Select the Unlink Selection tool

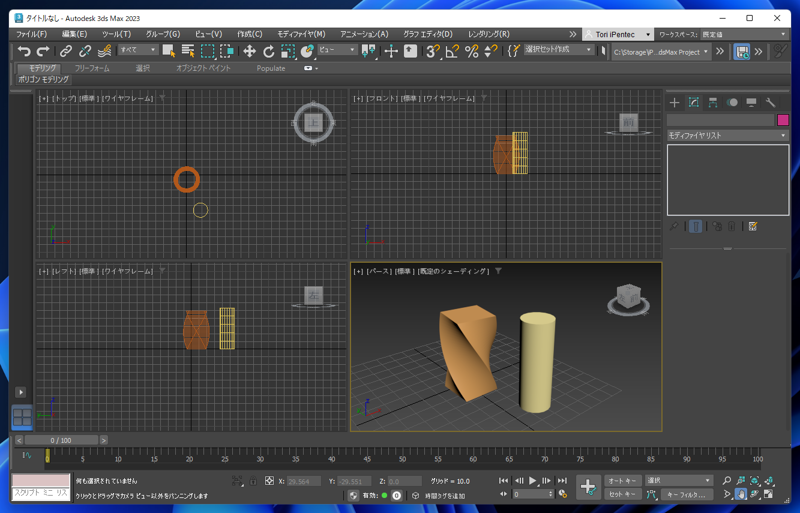[x=85, y=51]
